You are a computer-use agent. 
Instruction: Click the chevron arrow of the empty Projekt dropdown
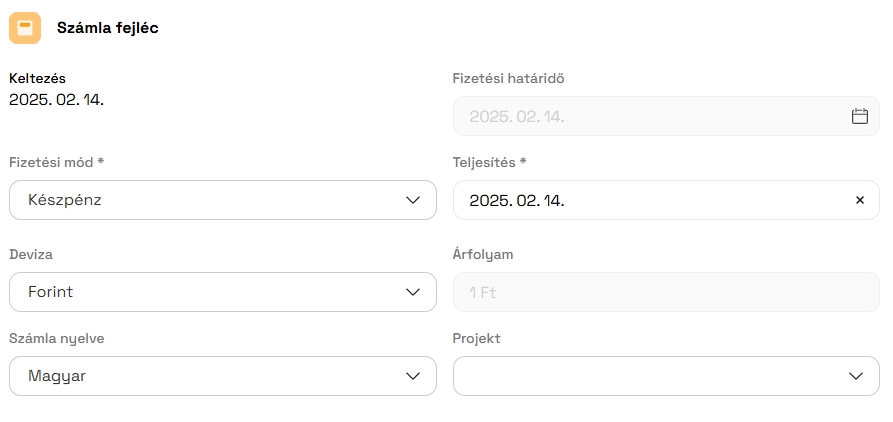click(856, 376)
